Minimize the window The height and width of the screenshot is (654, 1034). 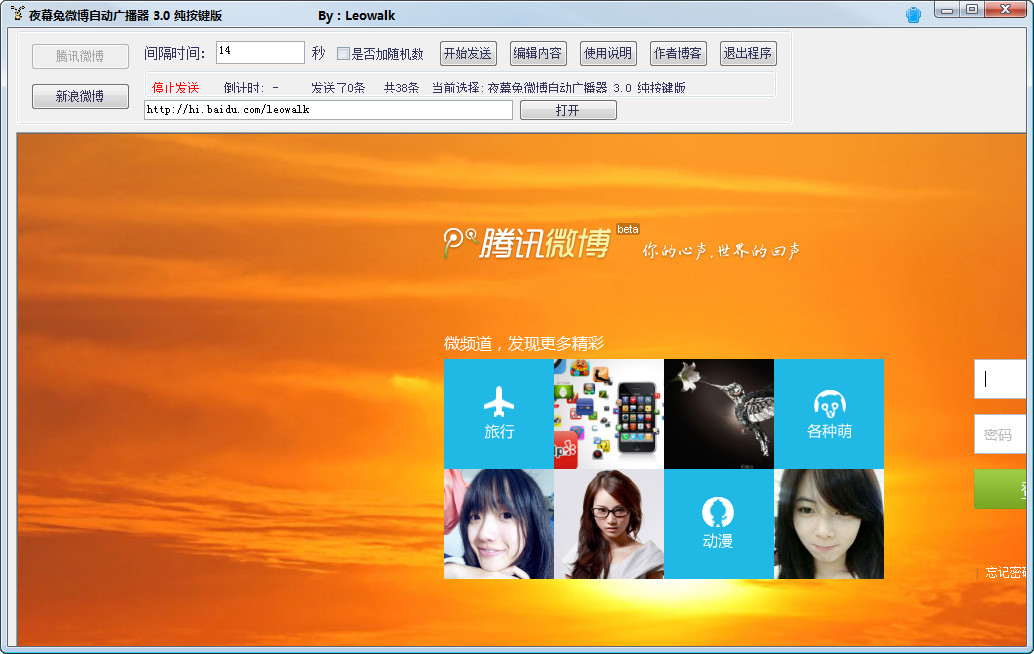point(947,10)
